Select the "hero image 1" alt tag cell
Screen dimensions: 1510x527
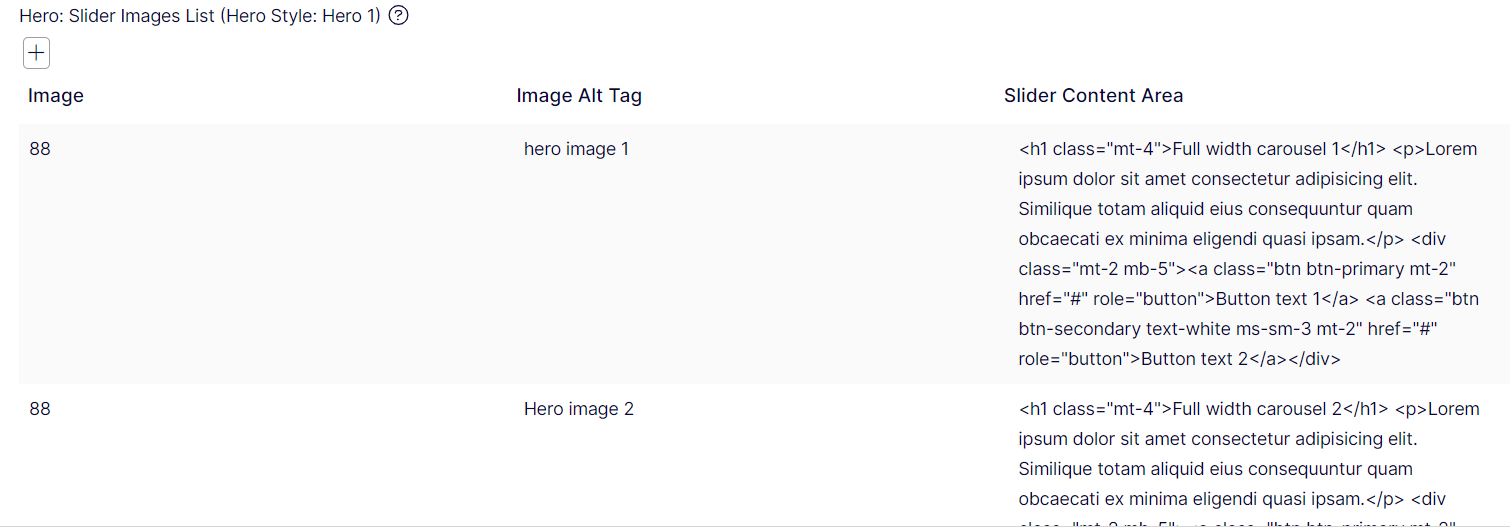[576, 149]
